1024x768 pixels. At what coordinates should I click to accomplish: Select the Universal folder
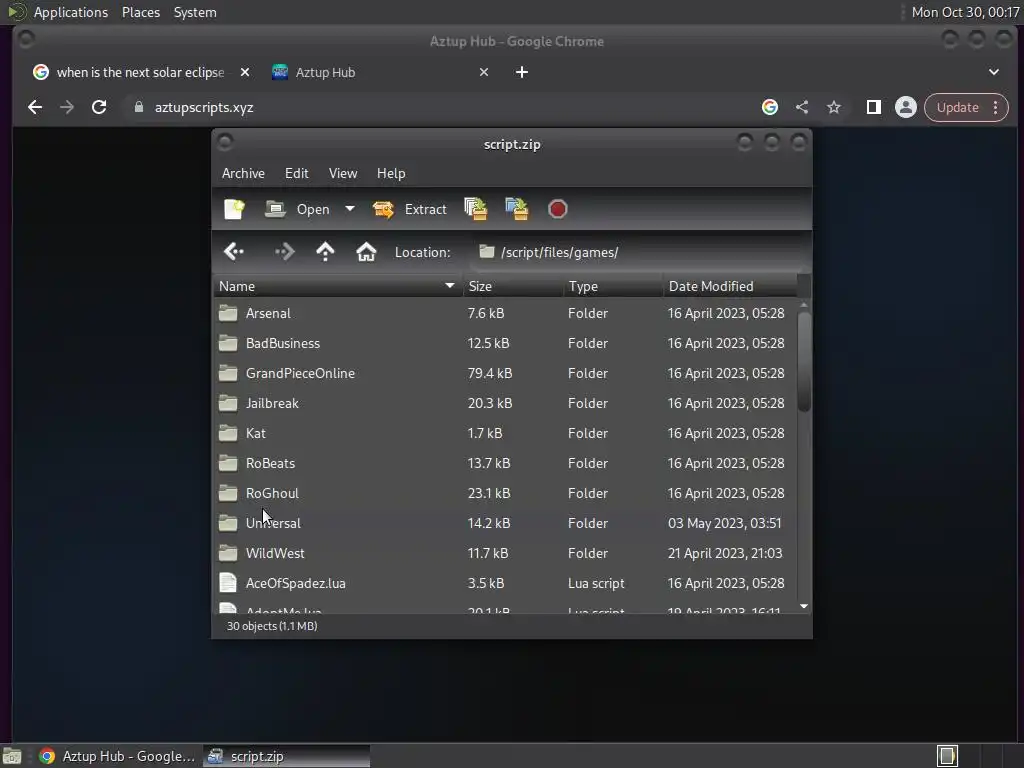pos(506,524)
